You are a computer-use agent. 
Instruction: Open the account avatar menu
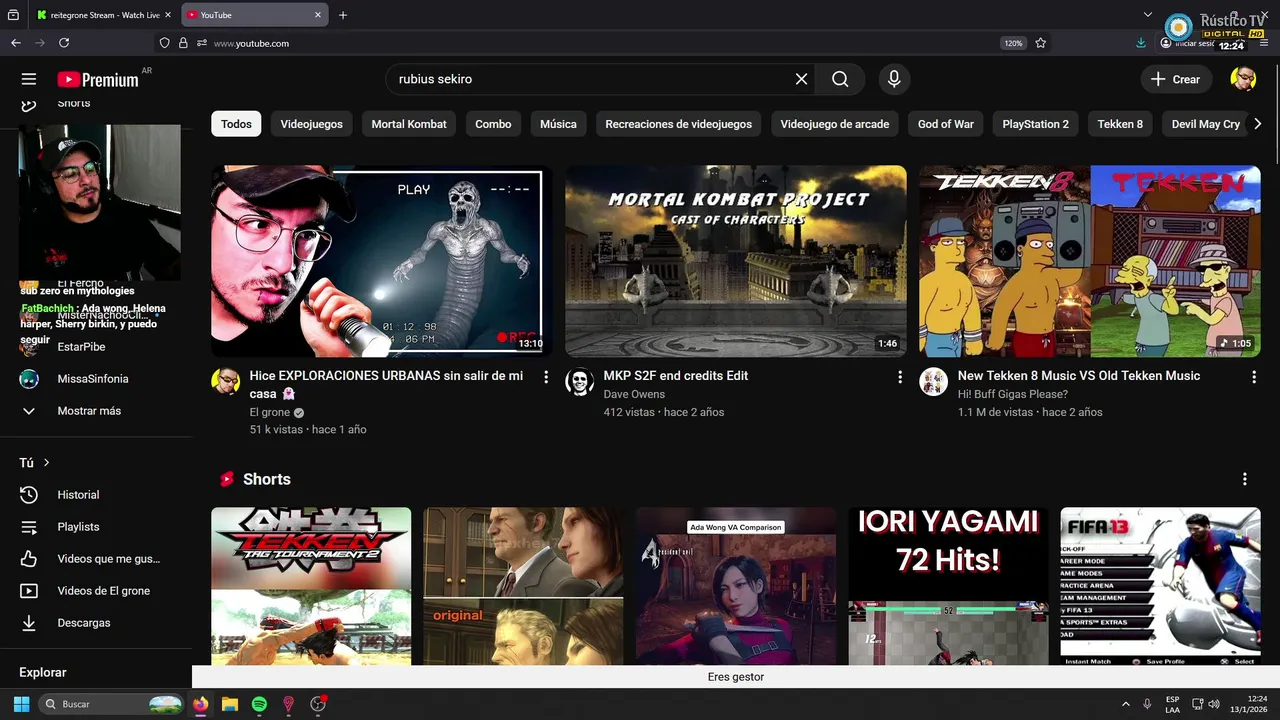coord(1243,79)
